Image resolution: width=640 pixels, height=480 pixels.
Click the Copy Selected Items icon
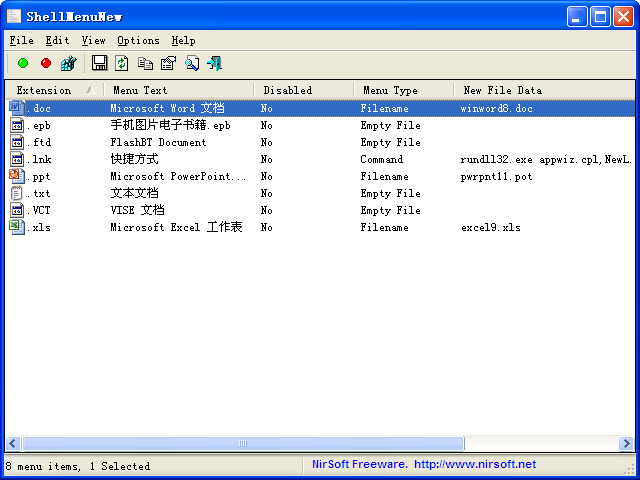(x=145, y=63)
